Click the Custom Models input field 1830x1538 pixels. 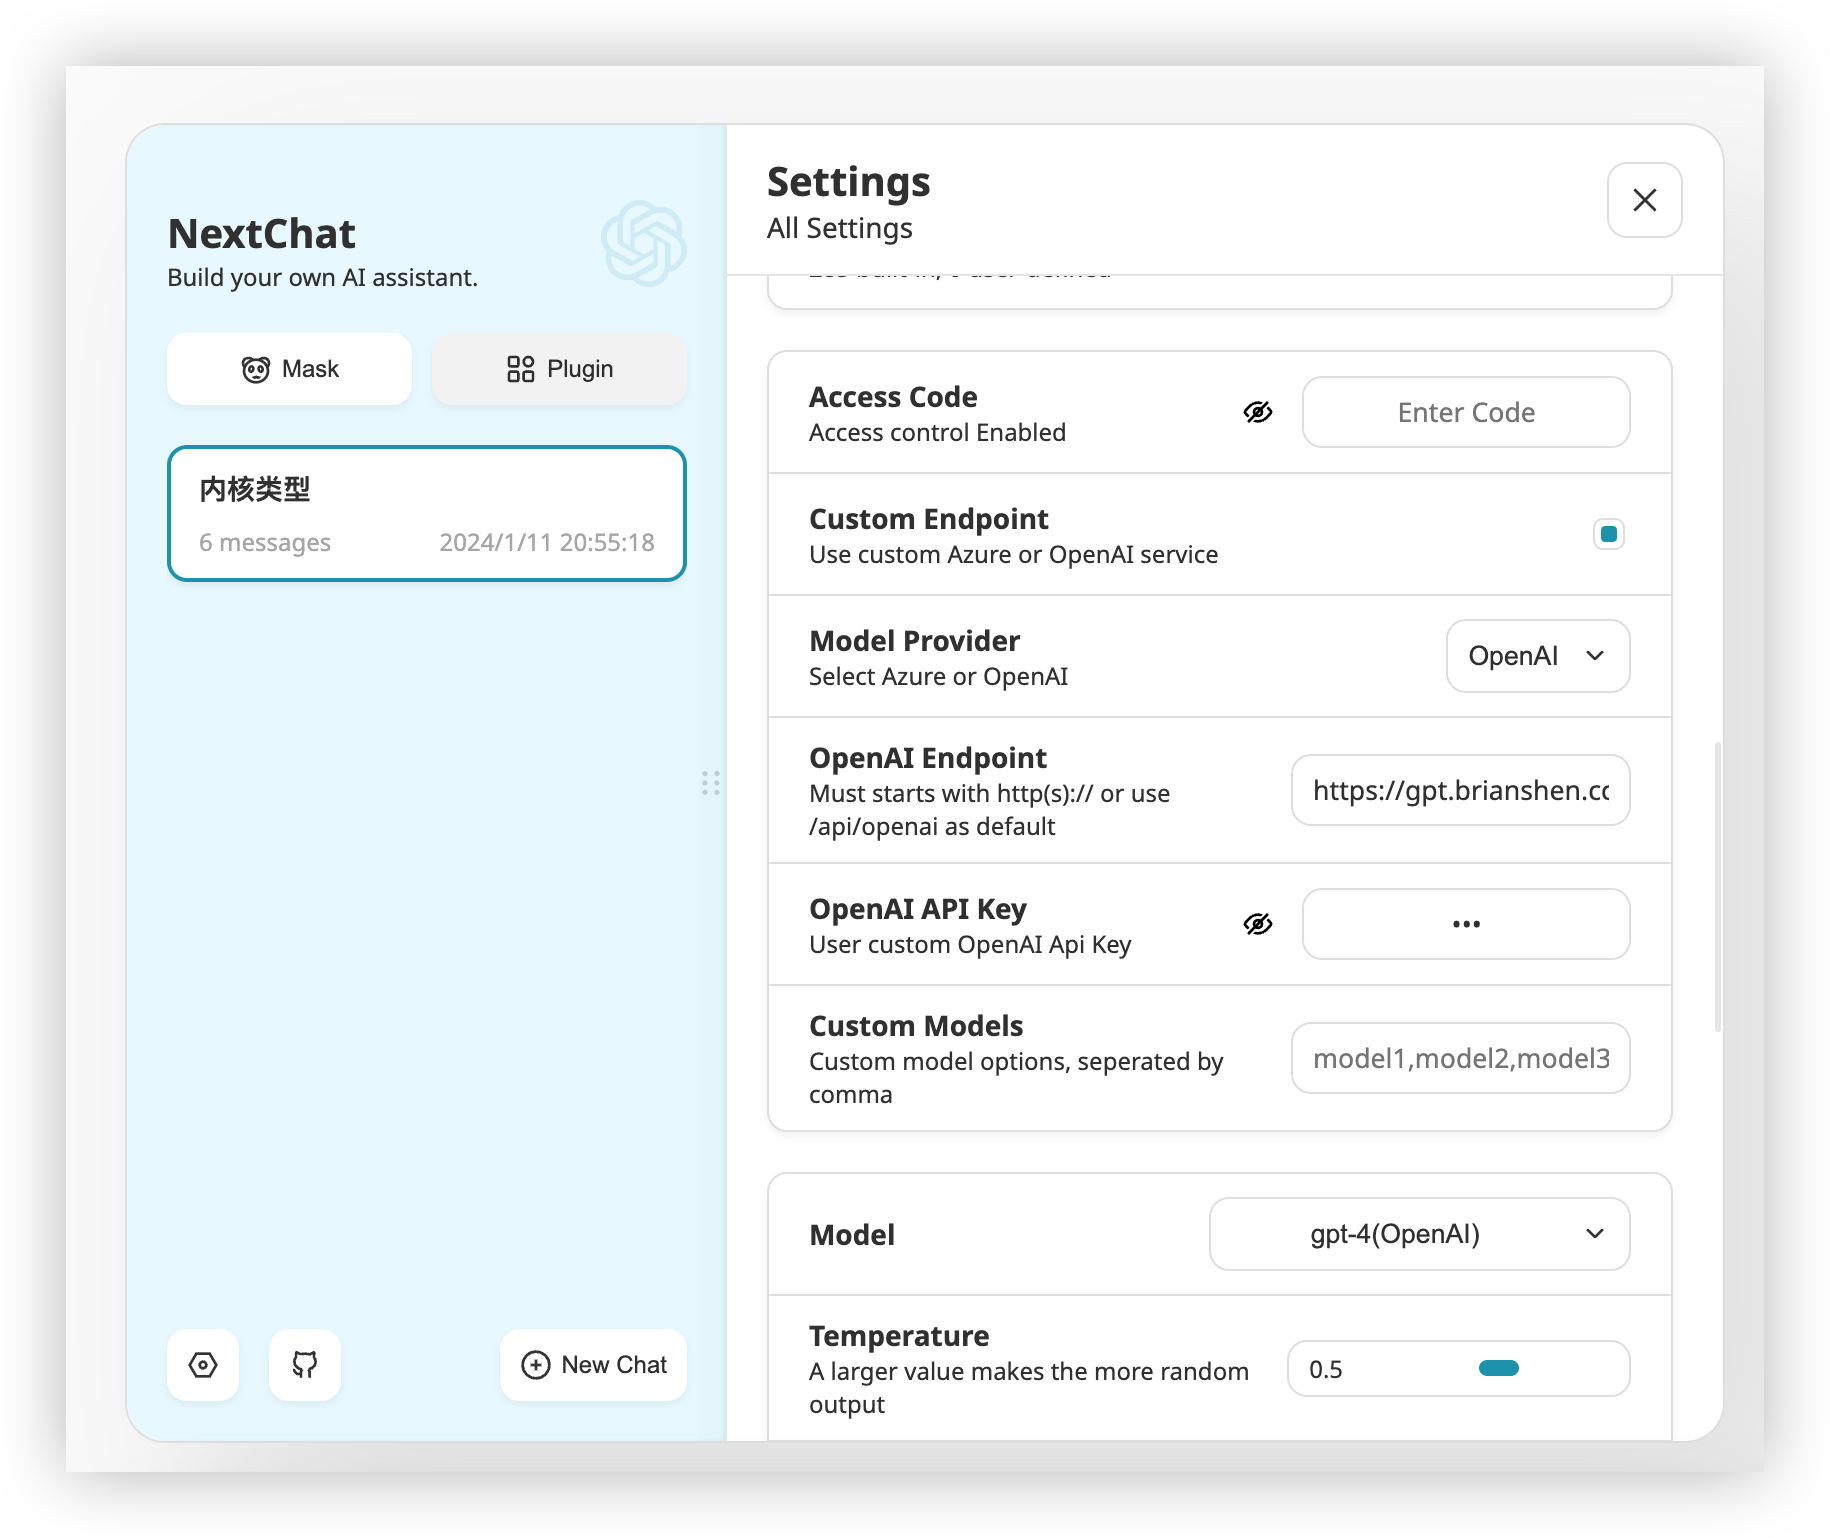click(x=1460, y=1058)
